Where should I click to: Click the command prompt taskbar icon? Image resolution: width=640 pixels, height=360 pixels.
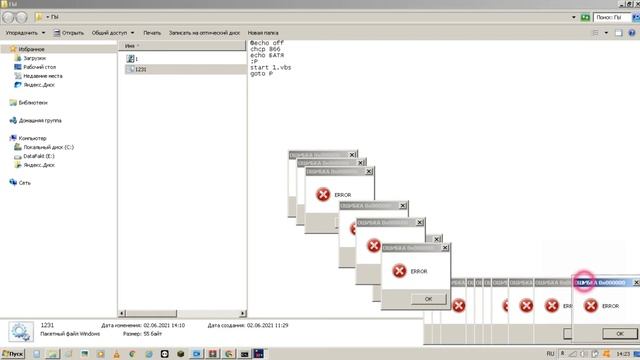244,354
